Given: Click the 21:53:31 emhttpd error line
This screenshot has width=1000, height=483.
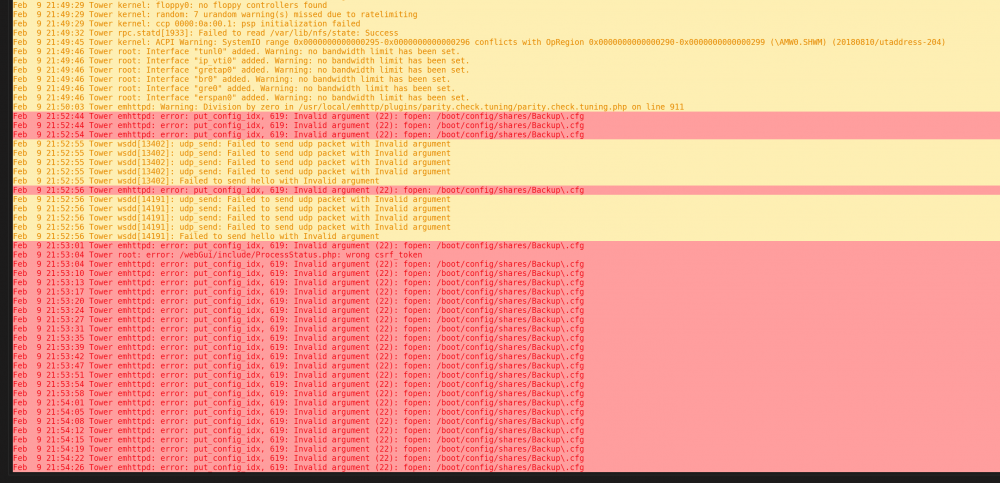Looking at the screenshot, I should click(298, 329).
